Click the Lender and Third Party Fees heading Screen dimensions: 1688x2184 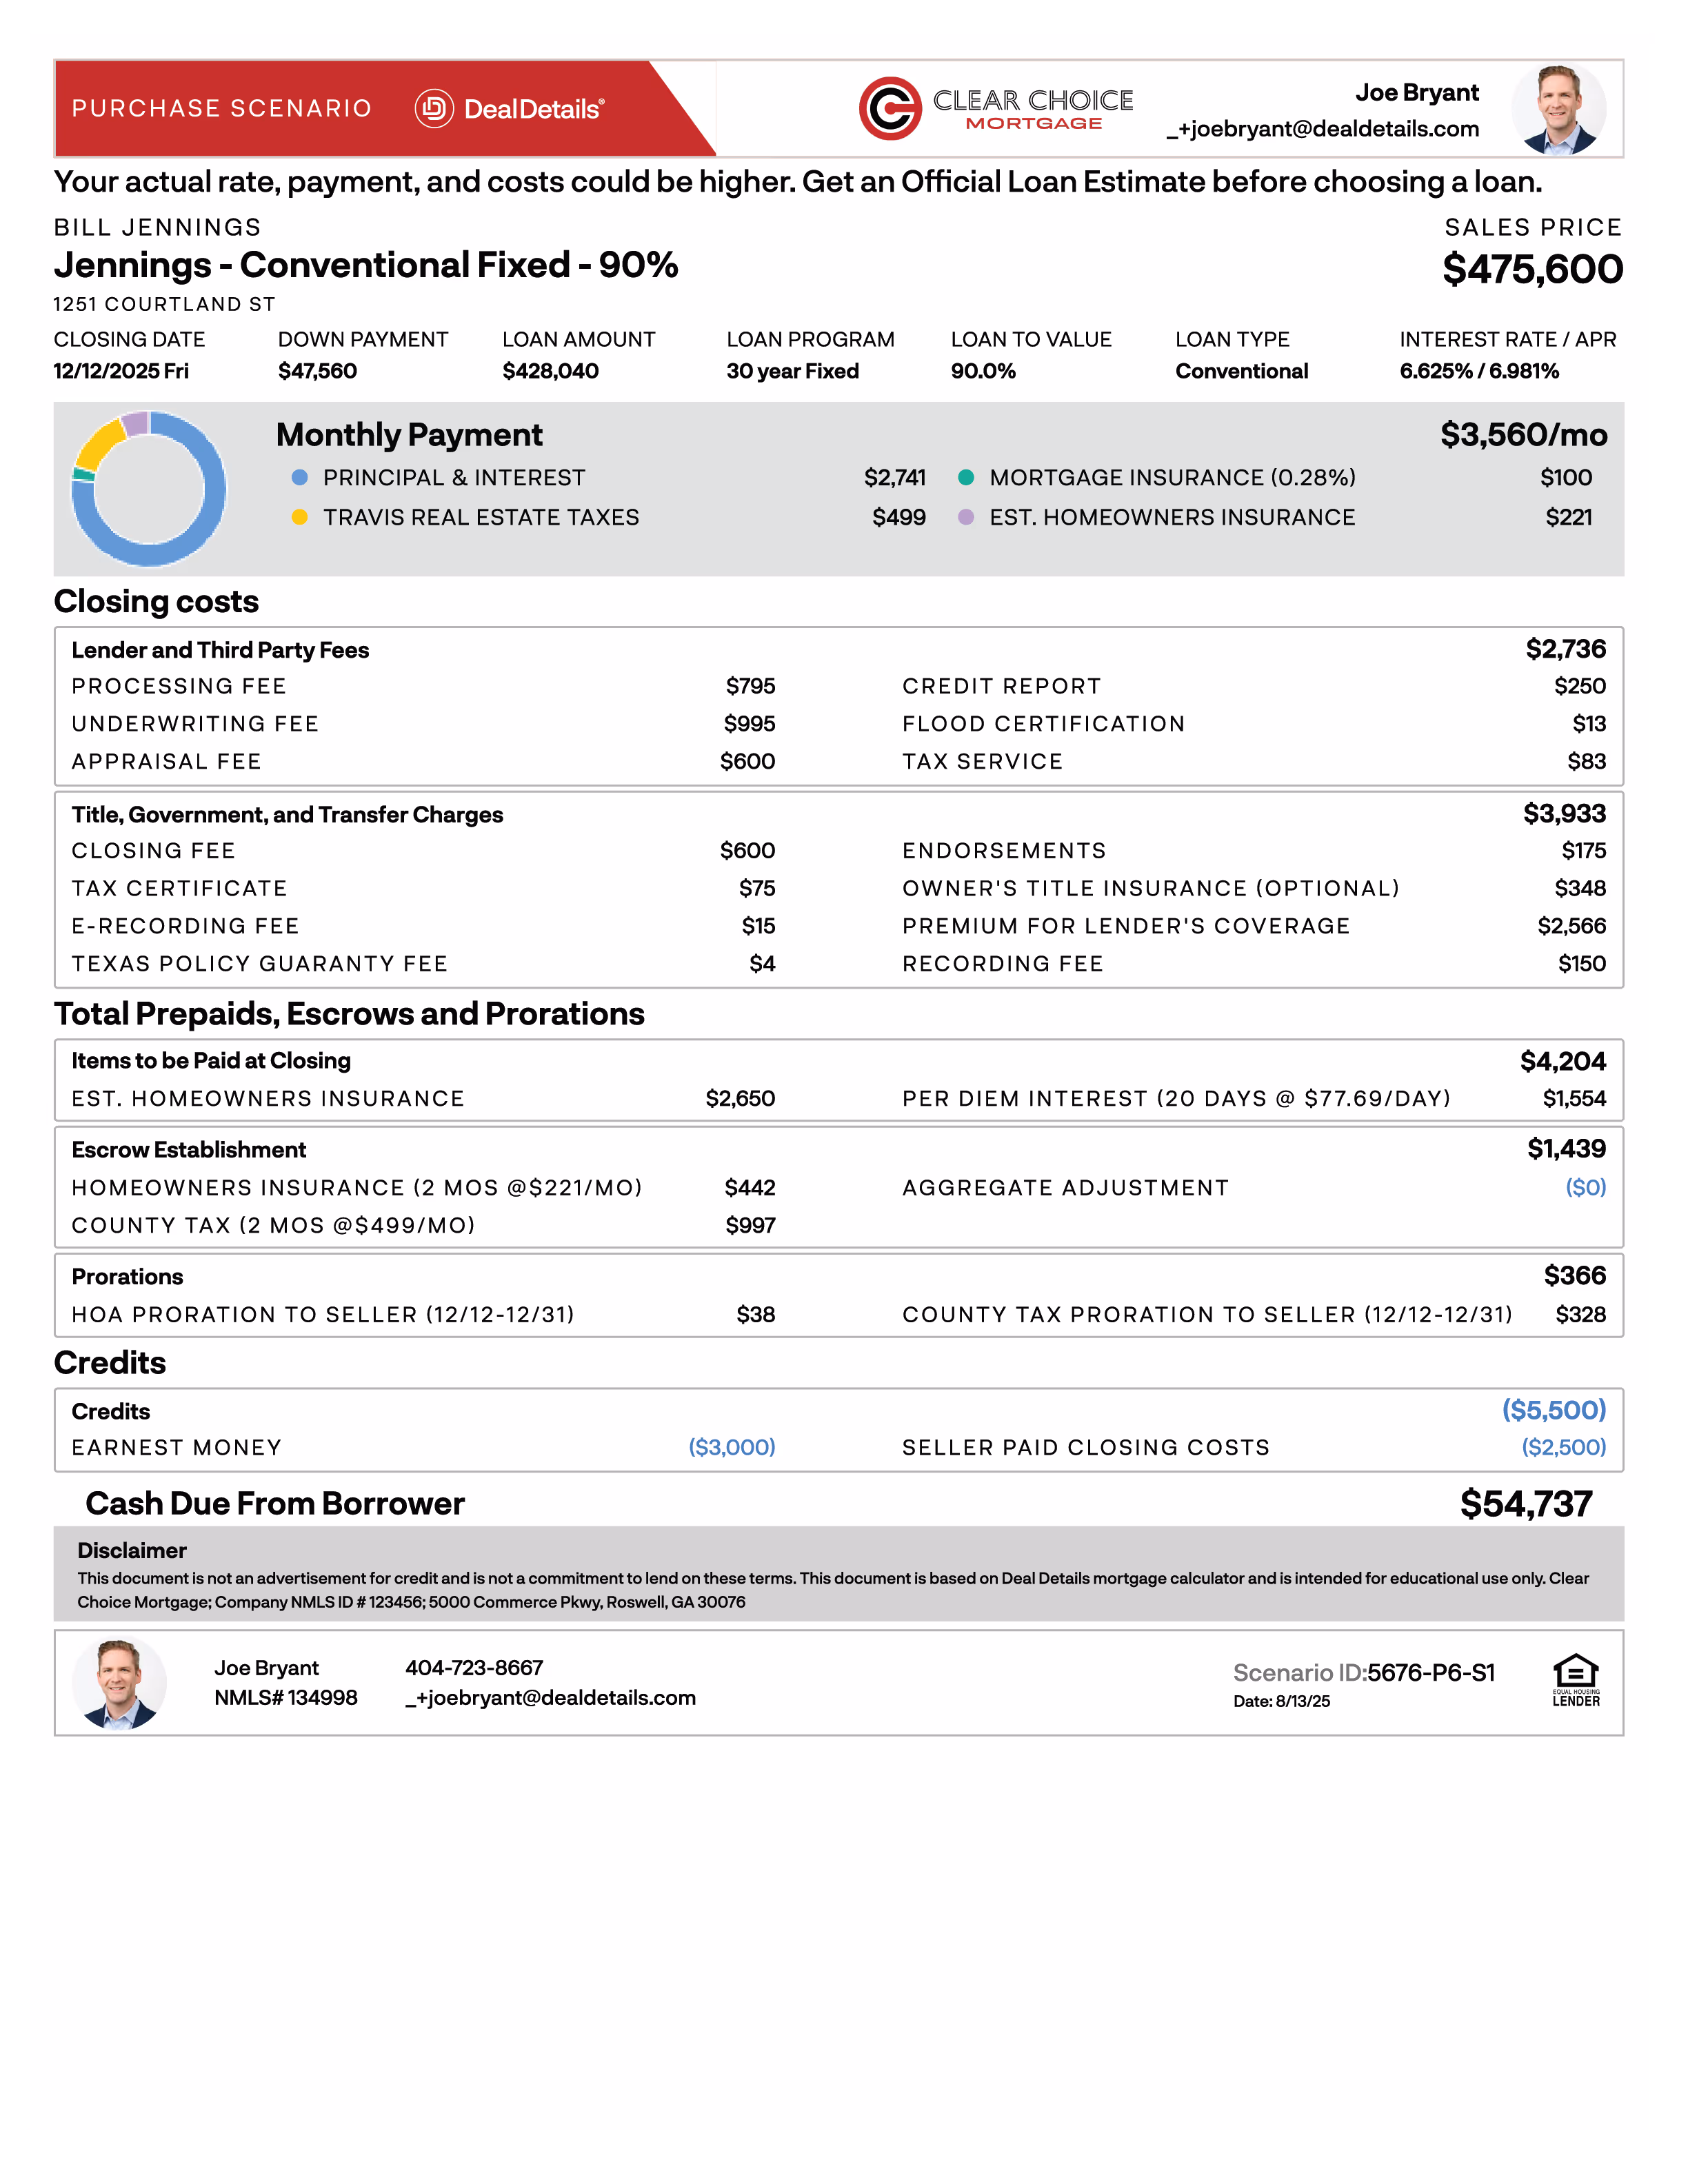pyautogui.click(x=220, y=650)
